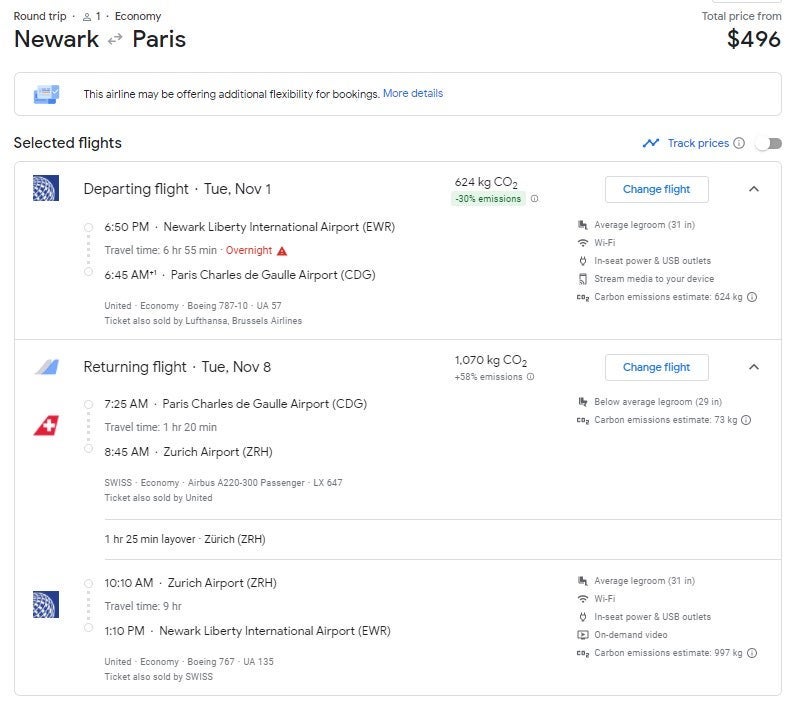Click info icon for 997 kg estimate
The height and width of the screenshot is (708, 793).
pos(752,653)
